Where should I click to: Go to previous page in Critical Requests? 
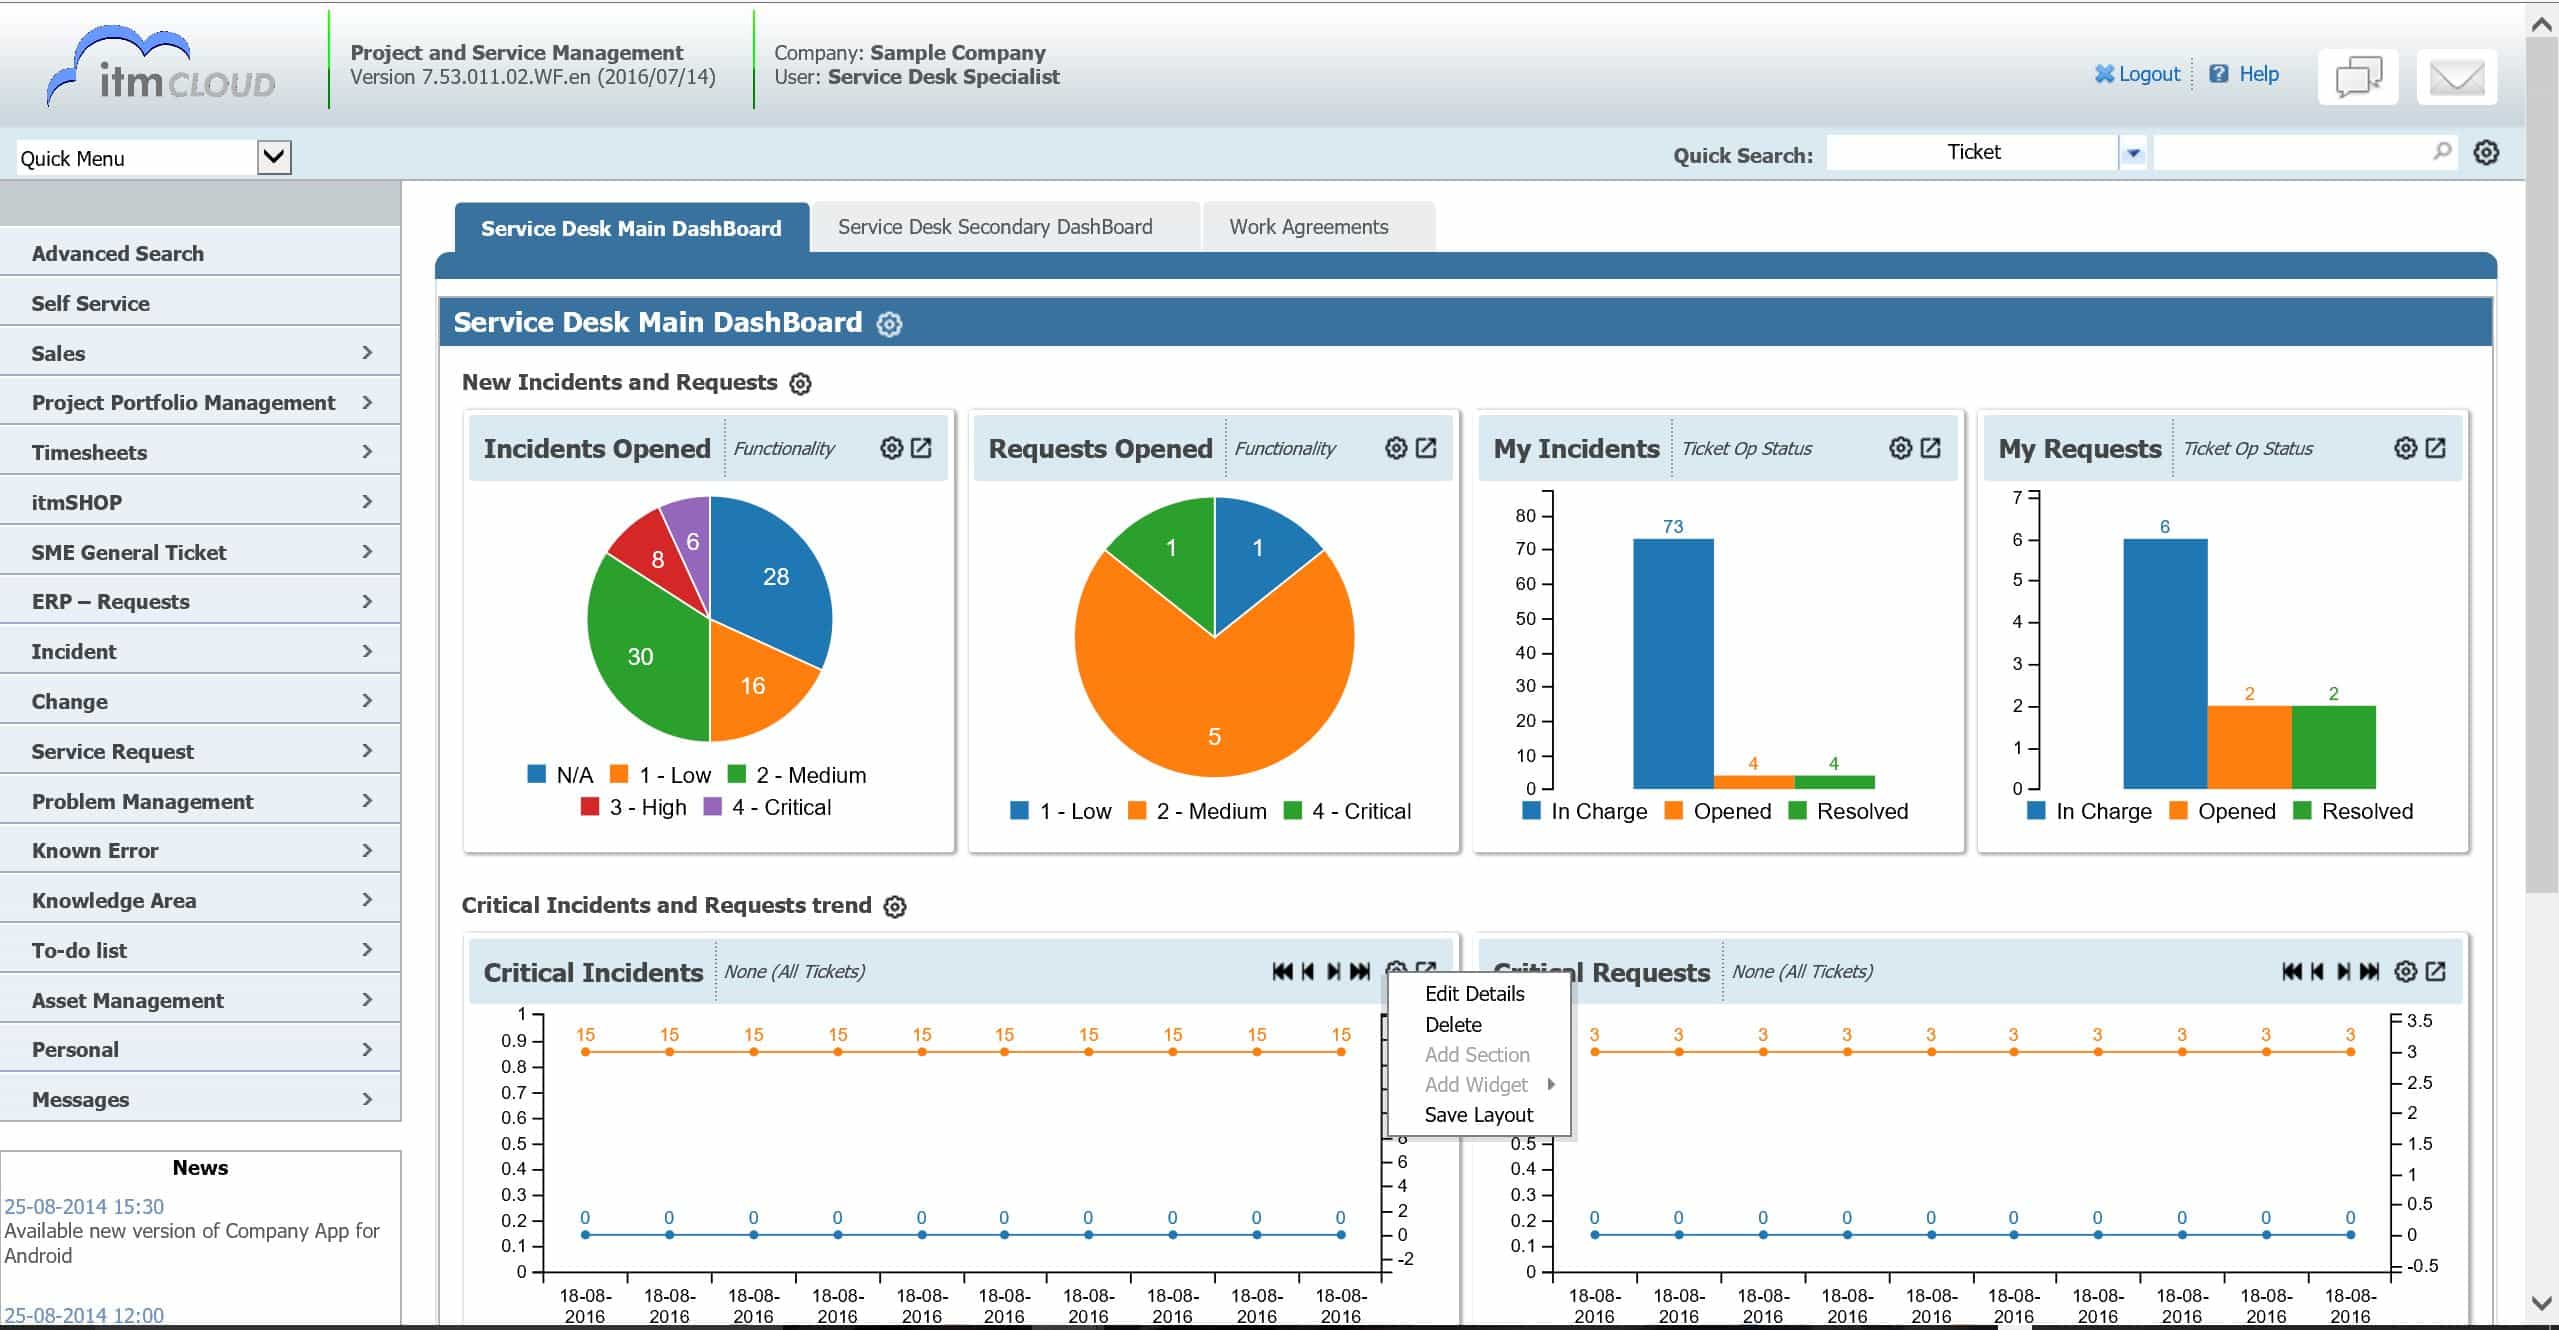2317,972
